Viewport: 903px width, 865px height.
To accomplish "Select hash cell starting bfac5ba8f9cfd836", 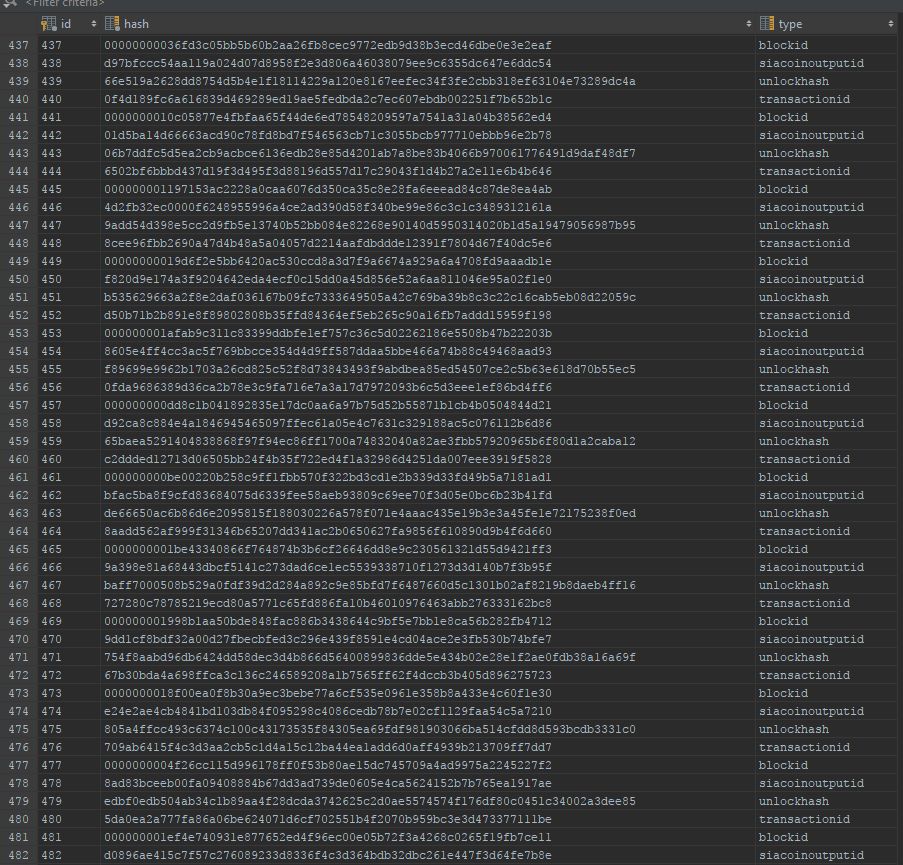I will pos(428,495).
